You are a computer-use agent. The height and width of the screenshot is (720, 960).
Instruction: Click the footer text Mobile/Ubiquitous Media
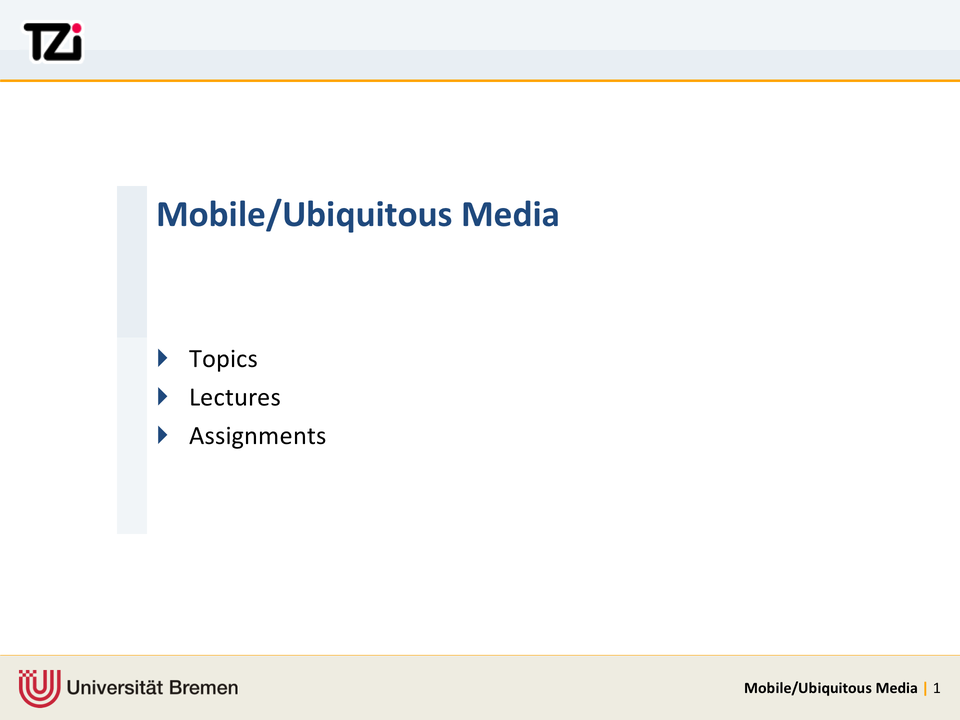pos(830,688)
